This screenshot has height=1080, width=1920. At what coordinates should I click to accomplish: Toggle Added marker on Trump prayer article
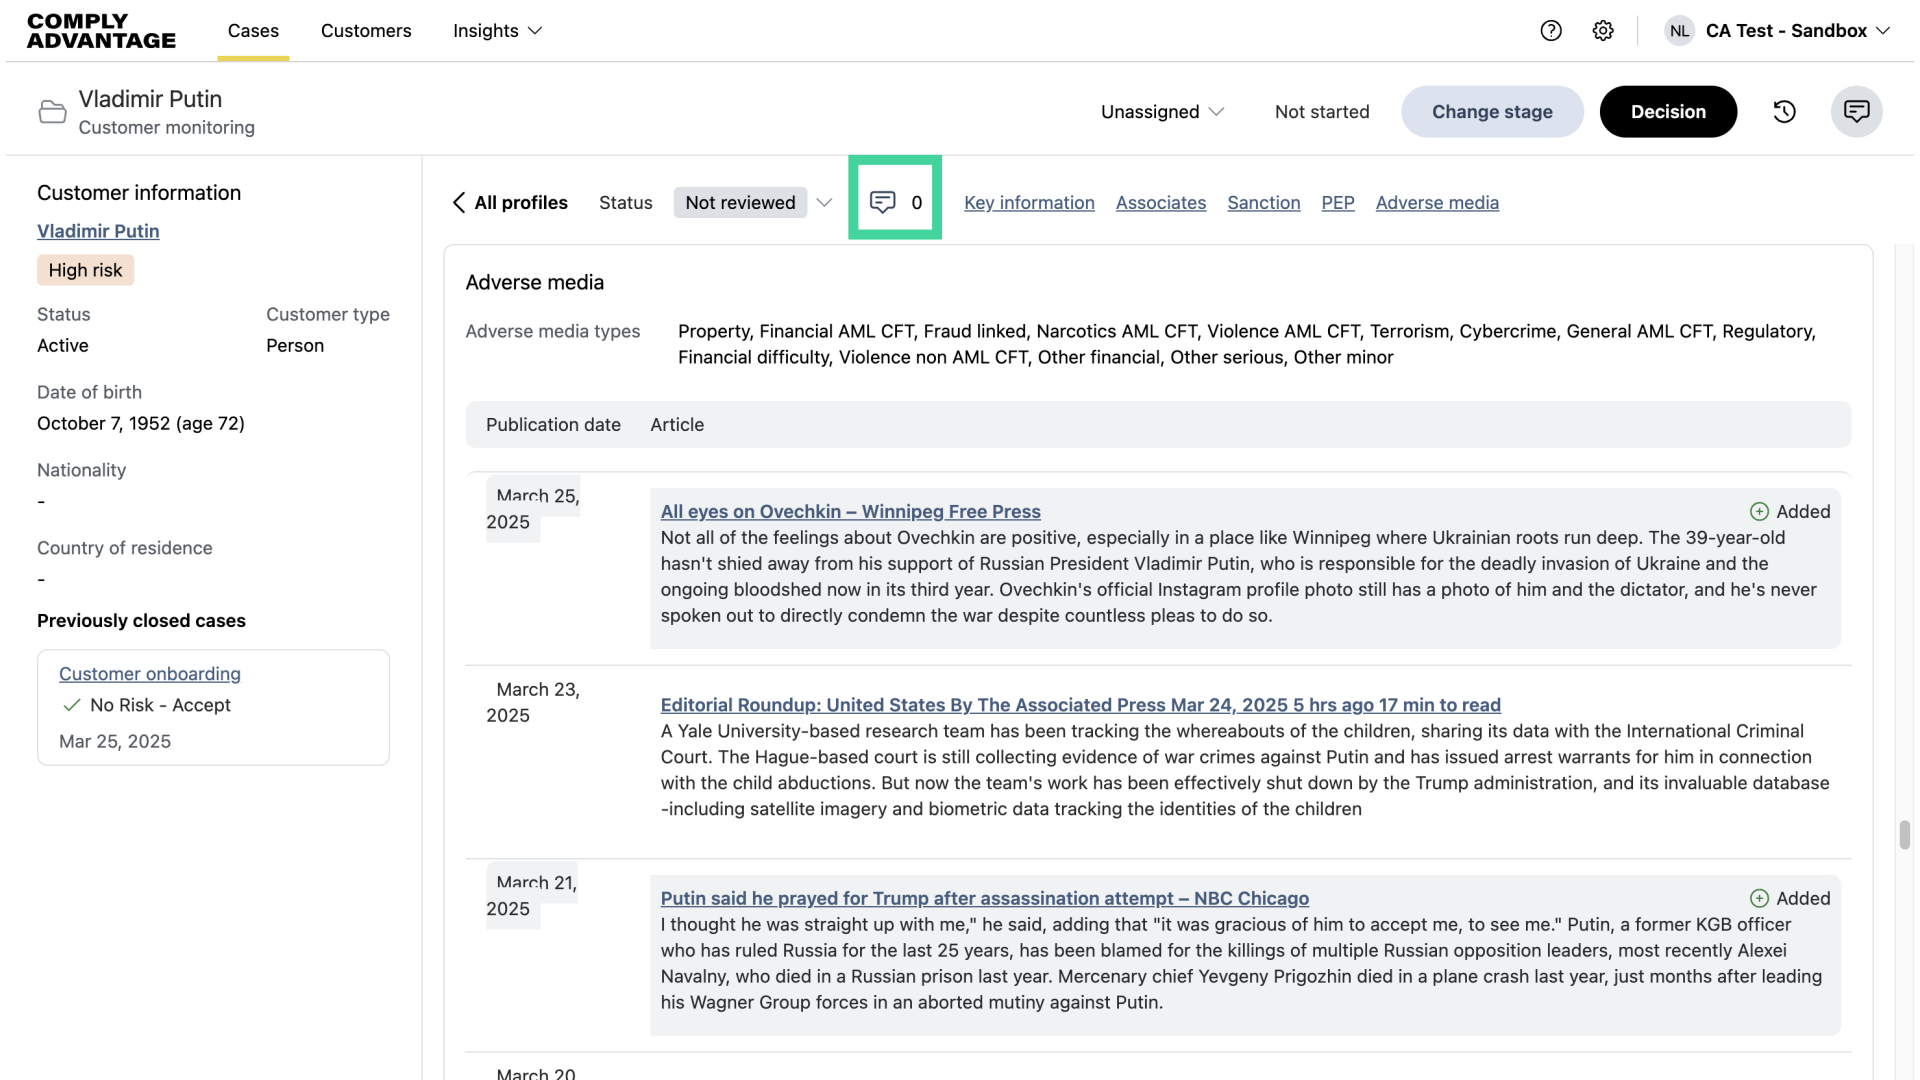(1790, 899)
